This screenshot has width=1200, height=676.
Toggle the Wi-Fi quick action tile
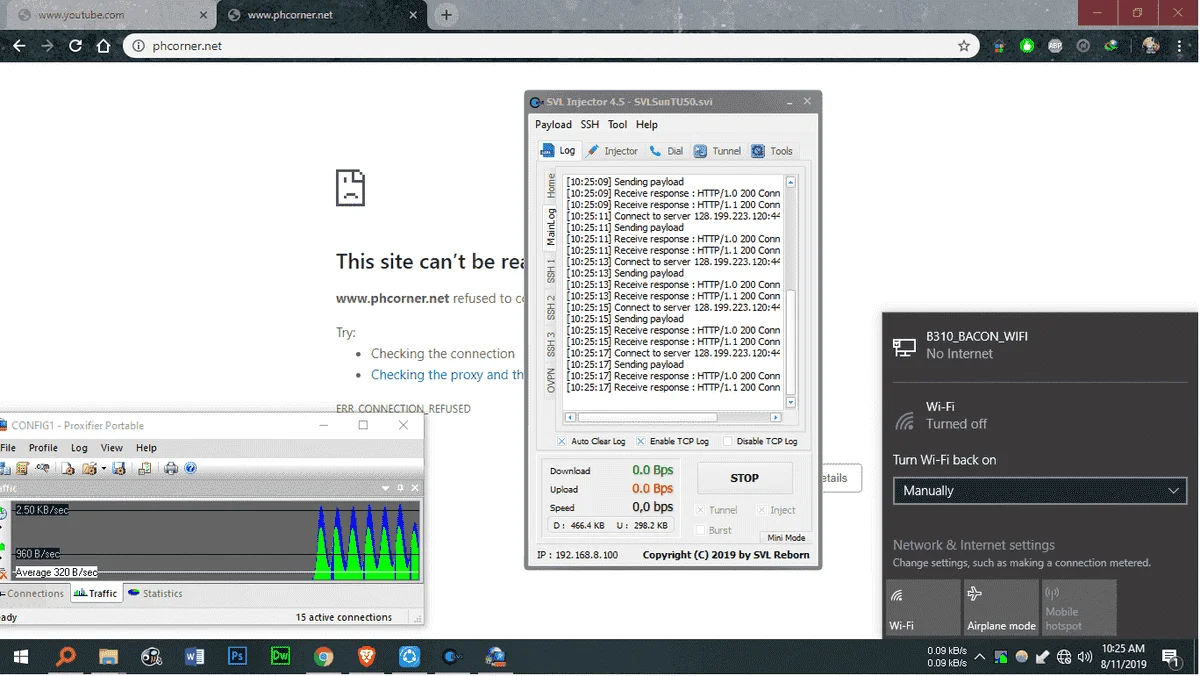[923, 607]
